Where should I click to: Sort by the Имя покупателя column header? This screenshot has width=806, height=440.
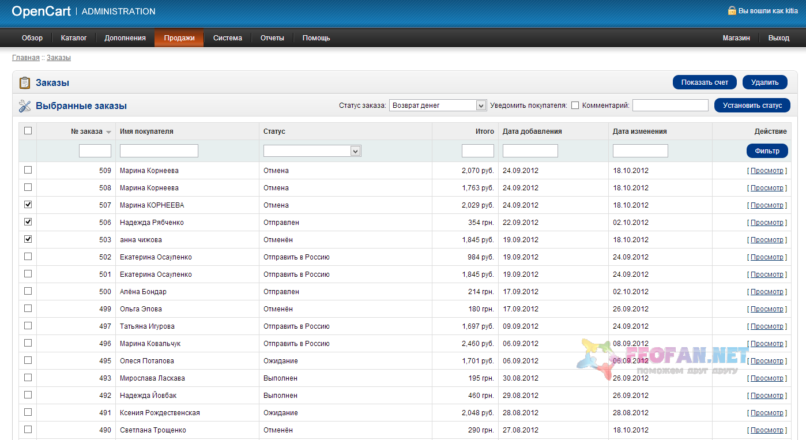(146, 132)
